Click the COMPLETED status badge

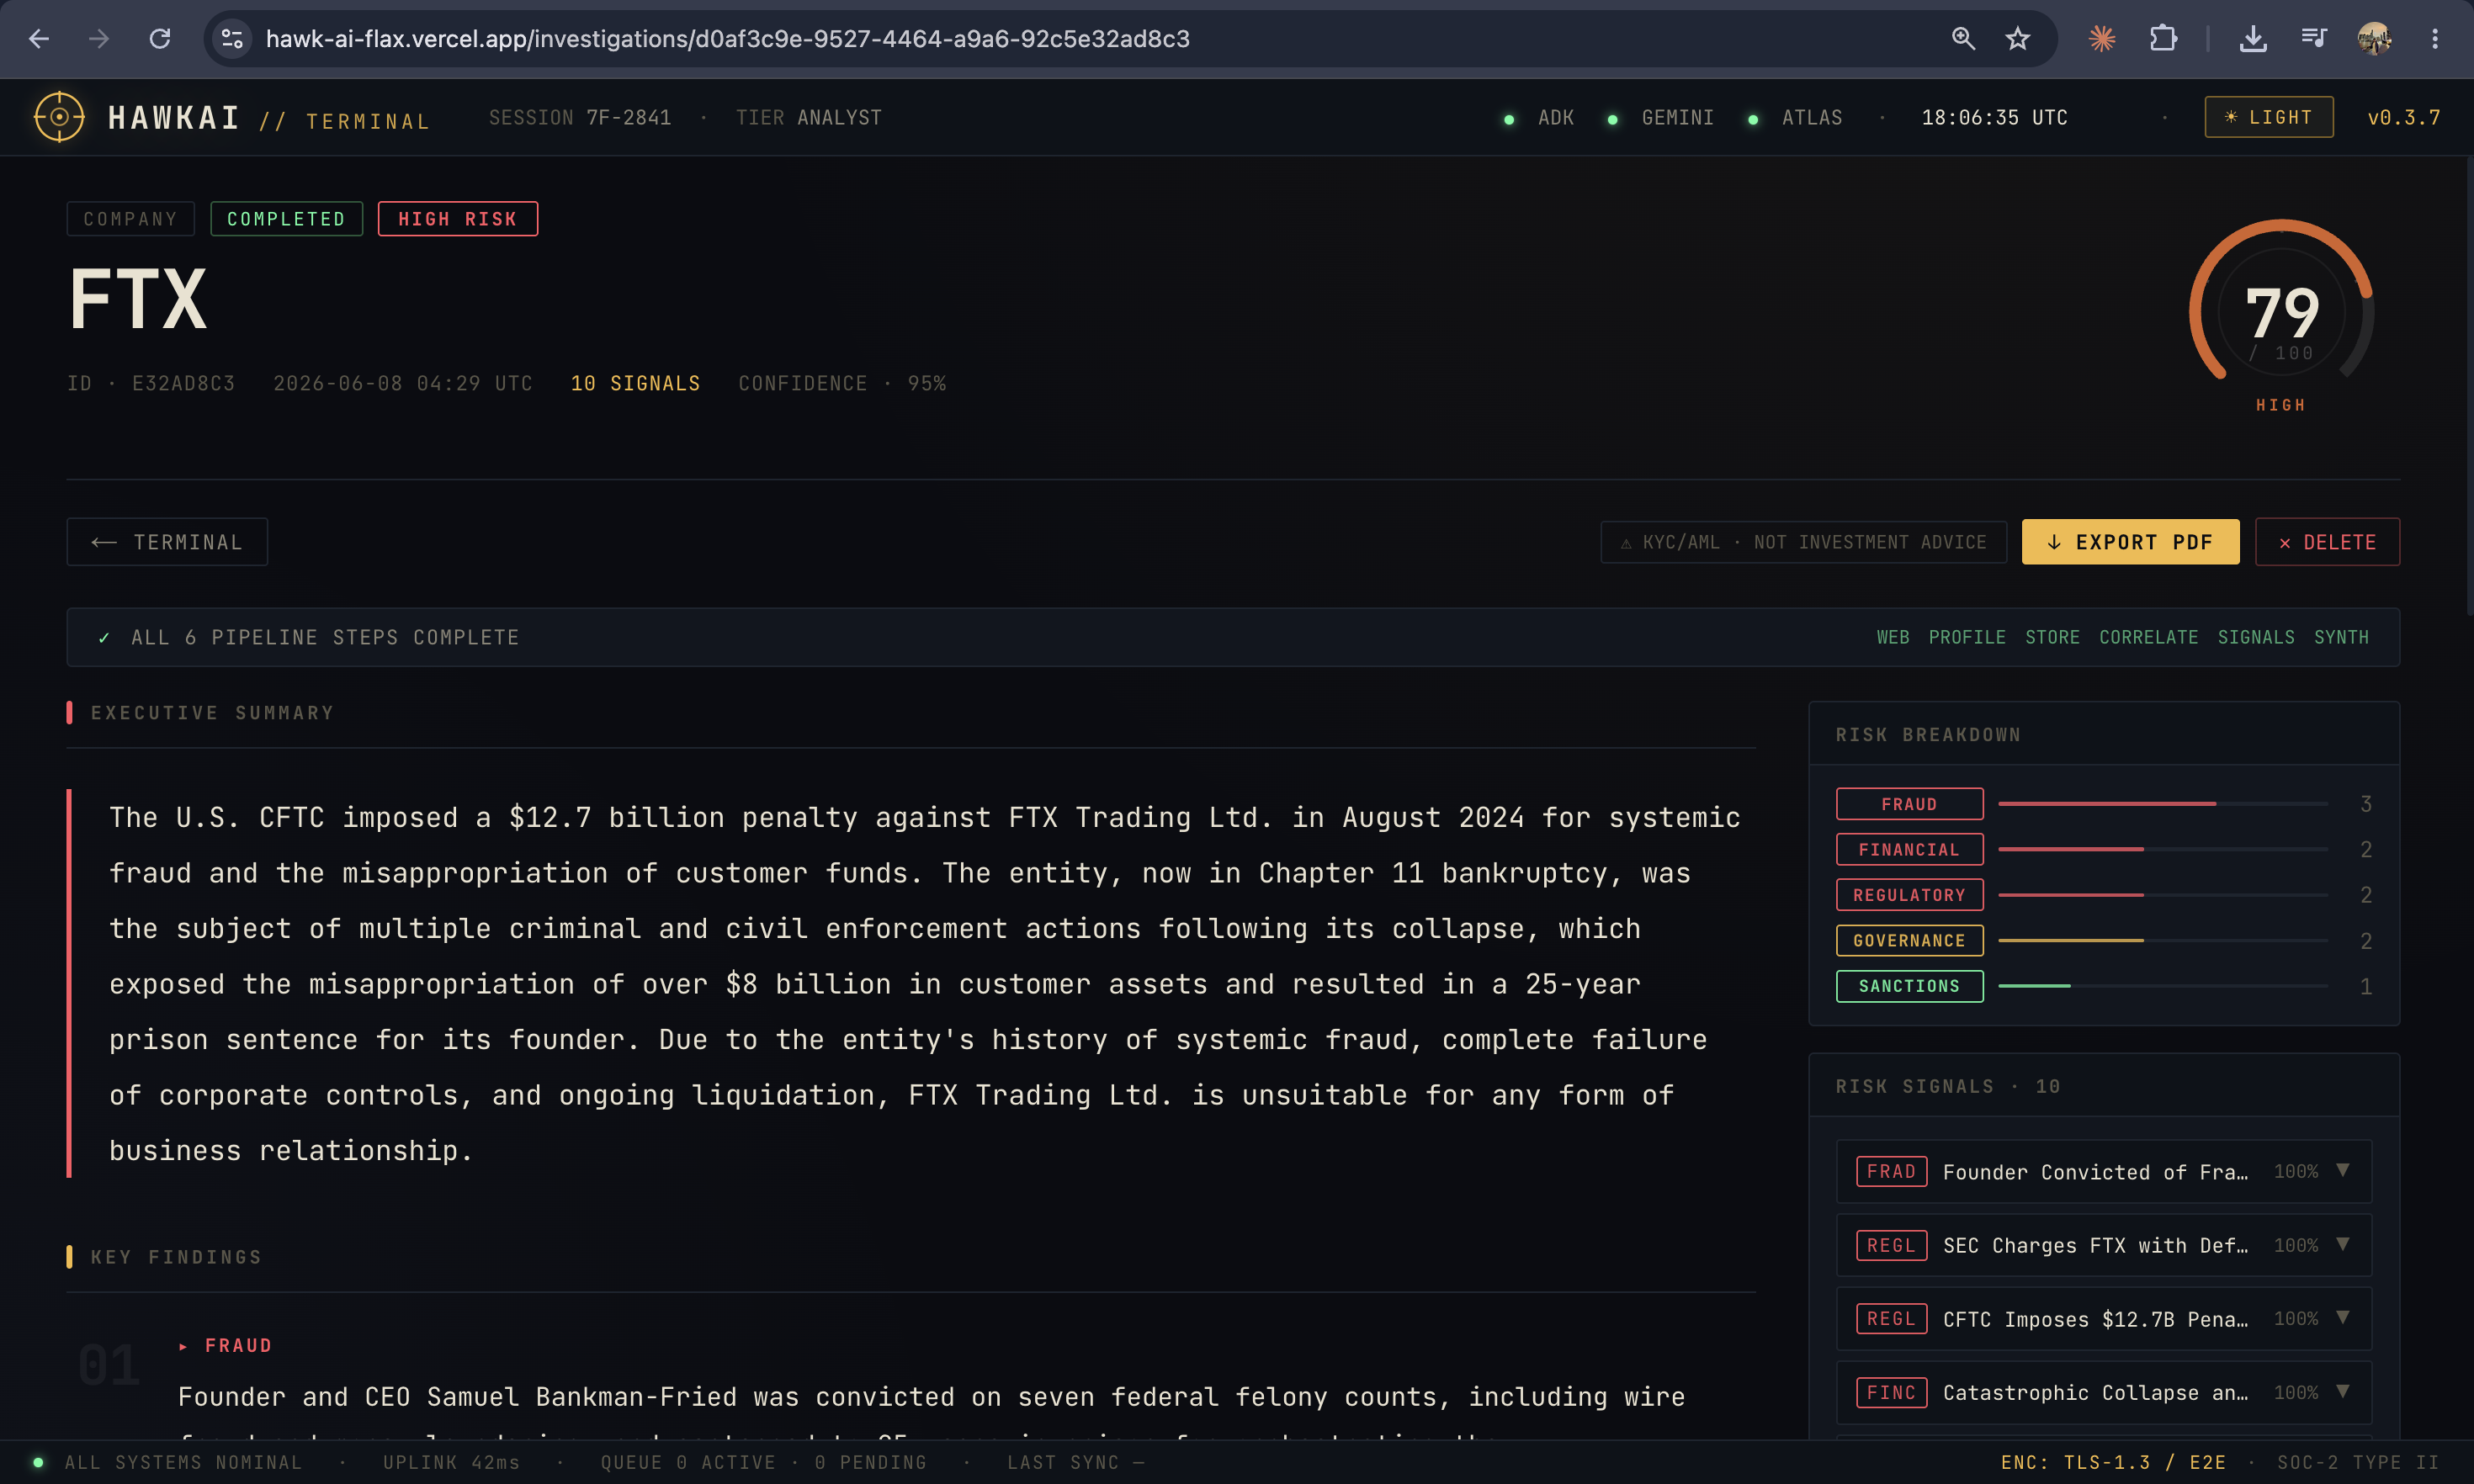pos(286,219)
